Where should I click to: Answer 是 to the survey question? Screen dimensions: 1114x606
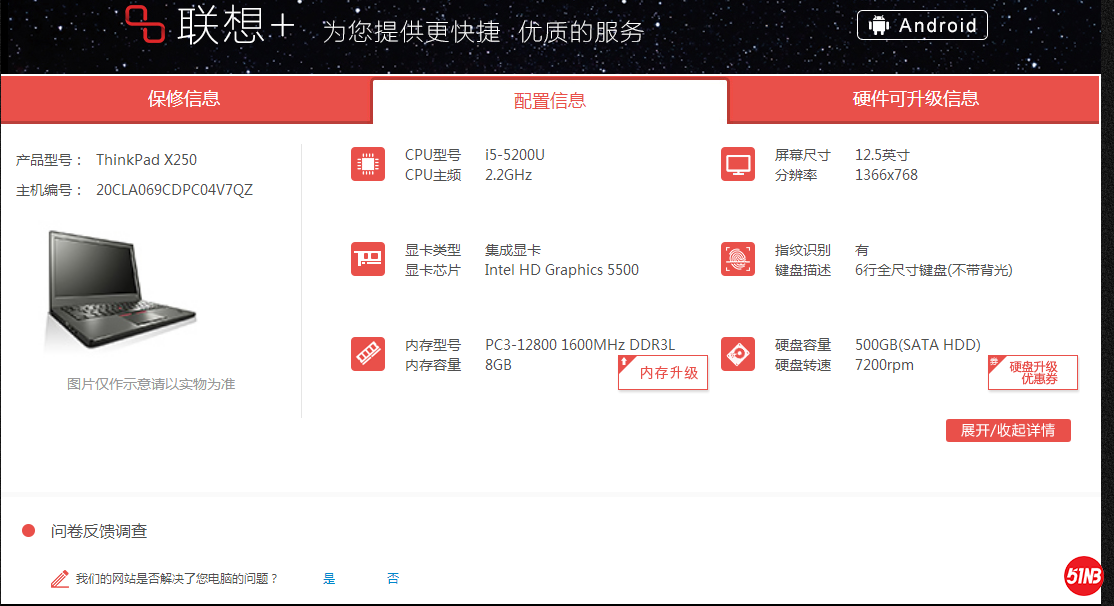coord(329,579)
